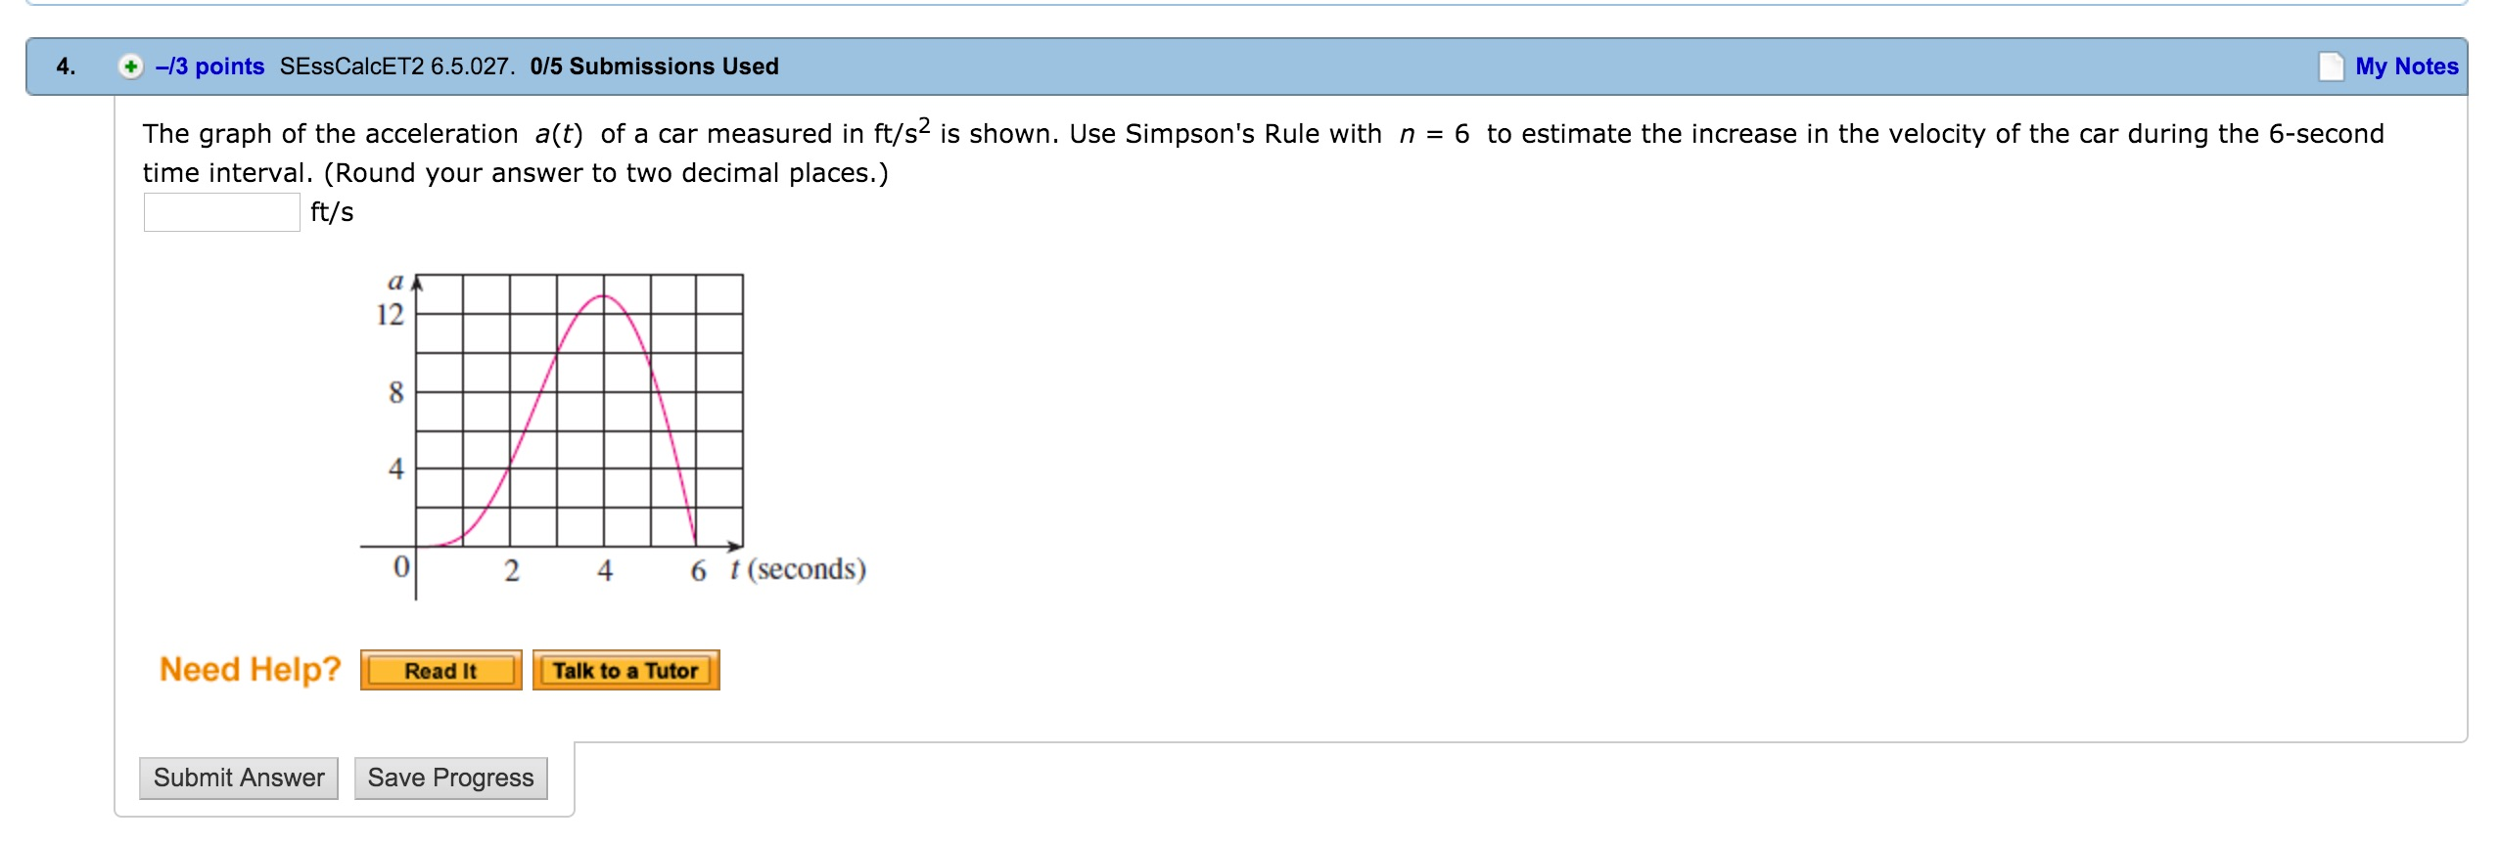Expand the green plus icon beside points
Image resolution: width=2500 pixels, height=845 pixels.
click(130, 67)
